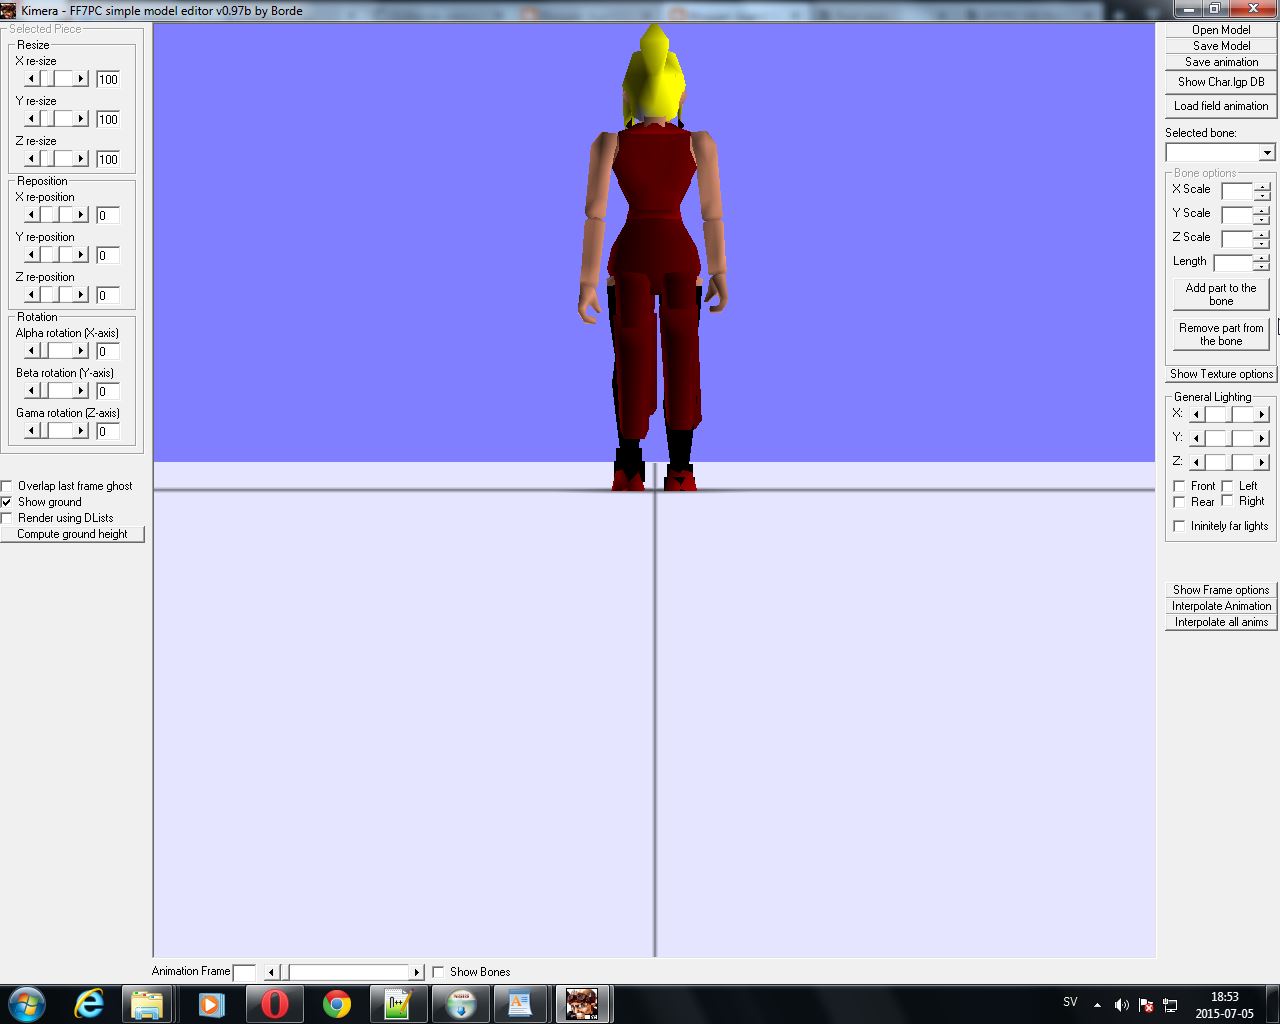Increase Z Scale spinner up arrow
This screenshot has height=1024, width=1280.
(1262, 235)
